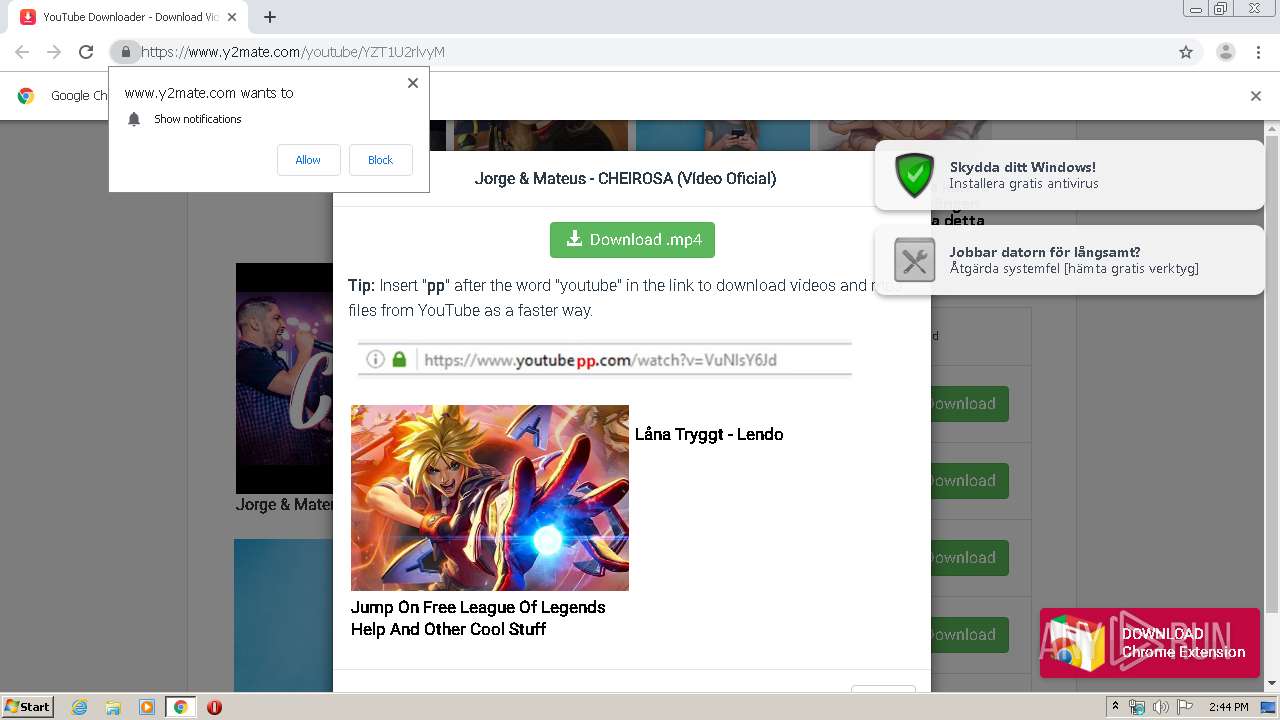This screenshot has height=720, width=1280.
Task: Open the volume speaker tray icon
Action: pos(1160,707)
